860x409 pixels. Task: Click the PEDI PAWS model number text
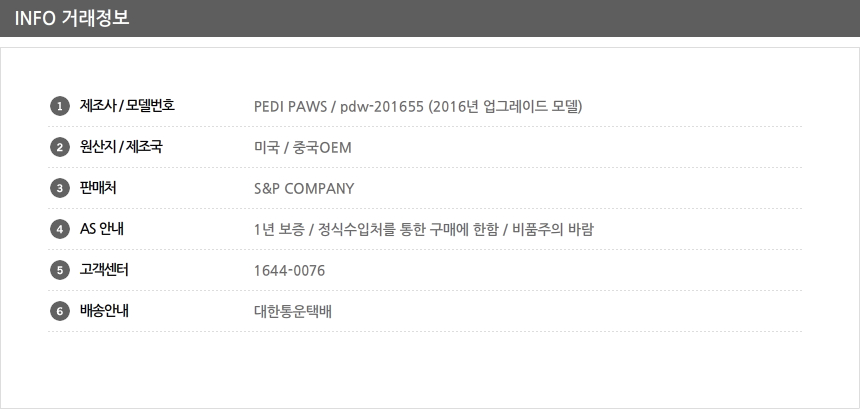coord(418,106)
